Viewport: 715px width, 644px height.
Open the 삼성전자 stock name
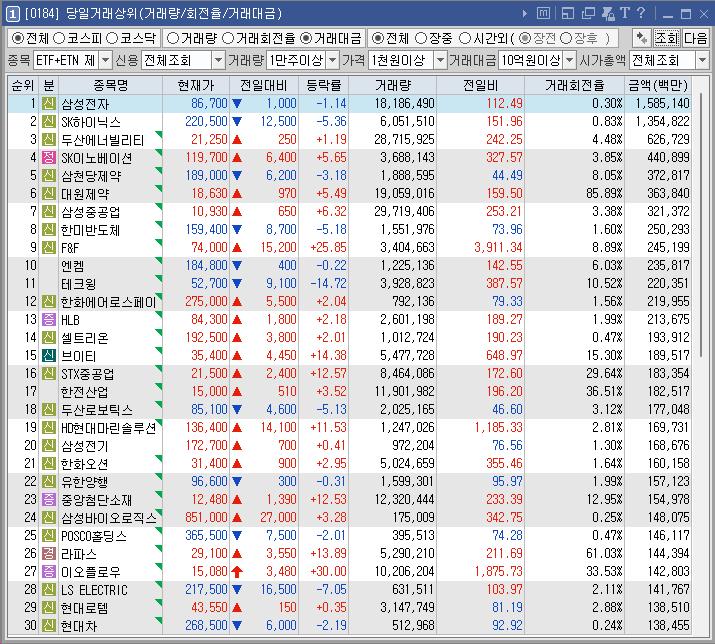coord(85,104)
